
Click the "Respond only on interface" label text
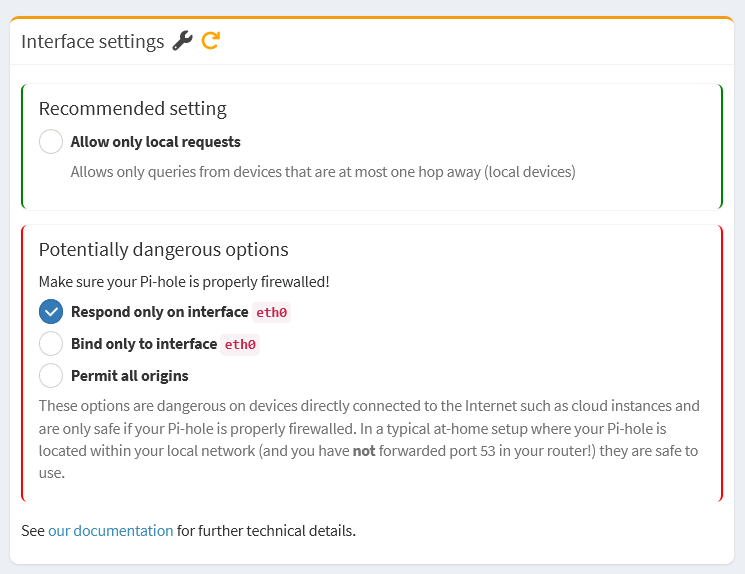159,312
